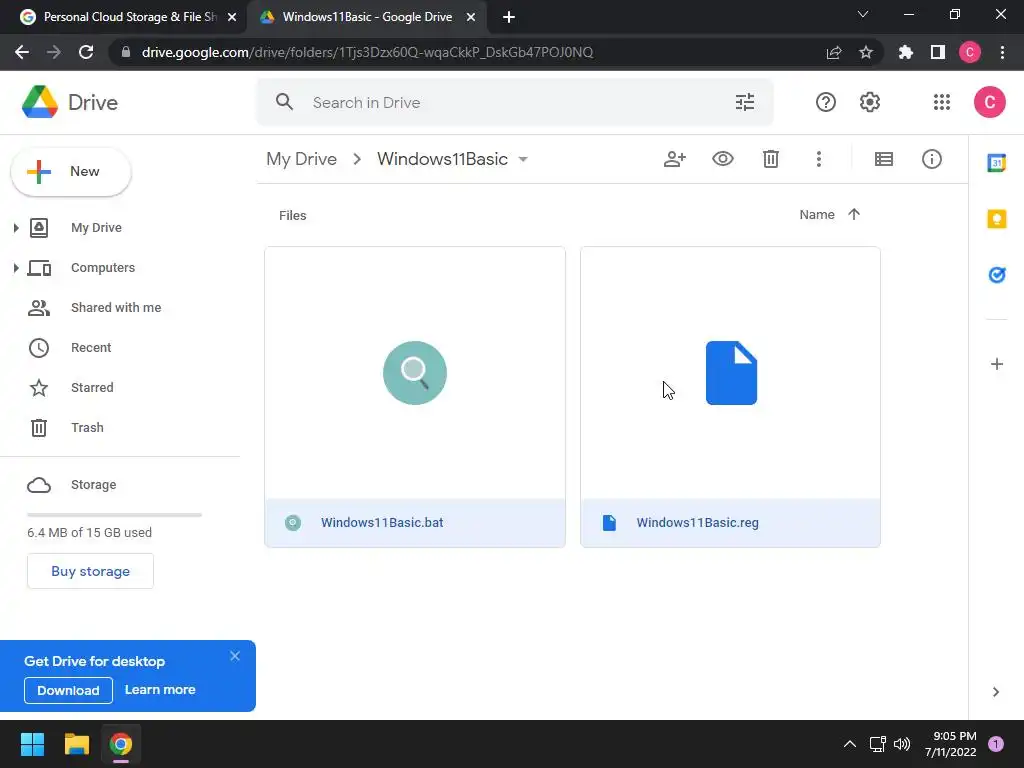Click the Preview eye icon
This screenshot has width=1024, height=768.
(722, 159)
